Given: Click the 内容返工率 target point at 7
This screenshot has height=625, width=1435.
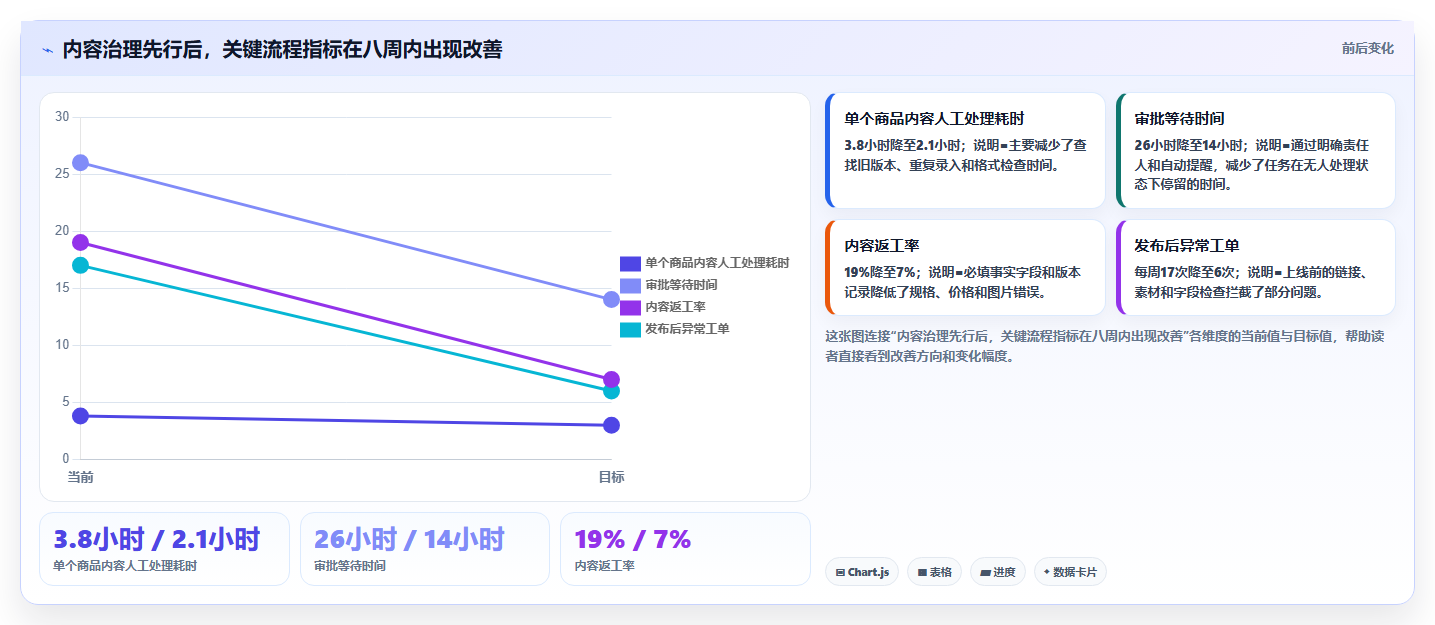Looking at the screenshot, I should (x=612, y=379).
